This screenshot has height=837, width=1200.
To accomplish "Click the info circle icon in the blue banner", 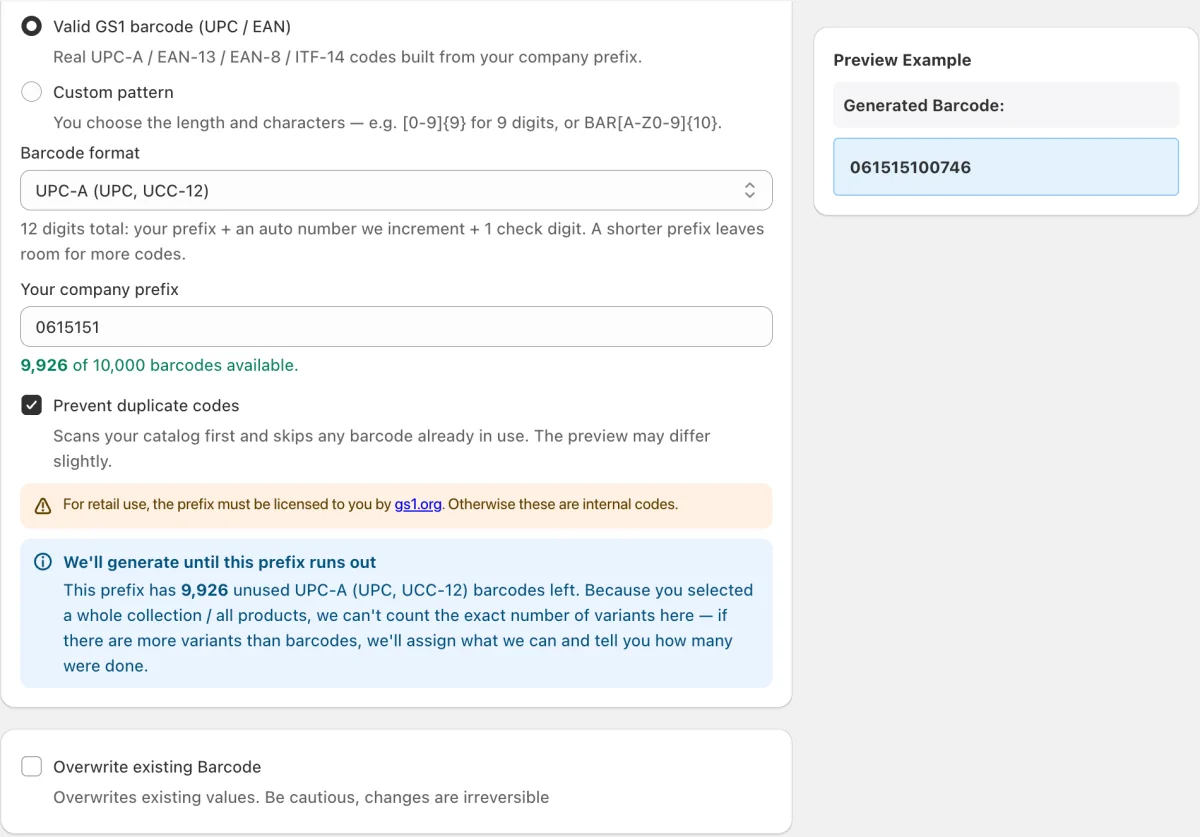I will [x=43, y=562].
